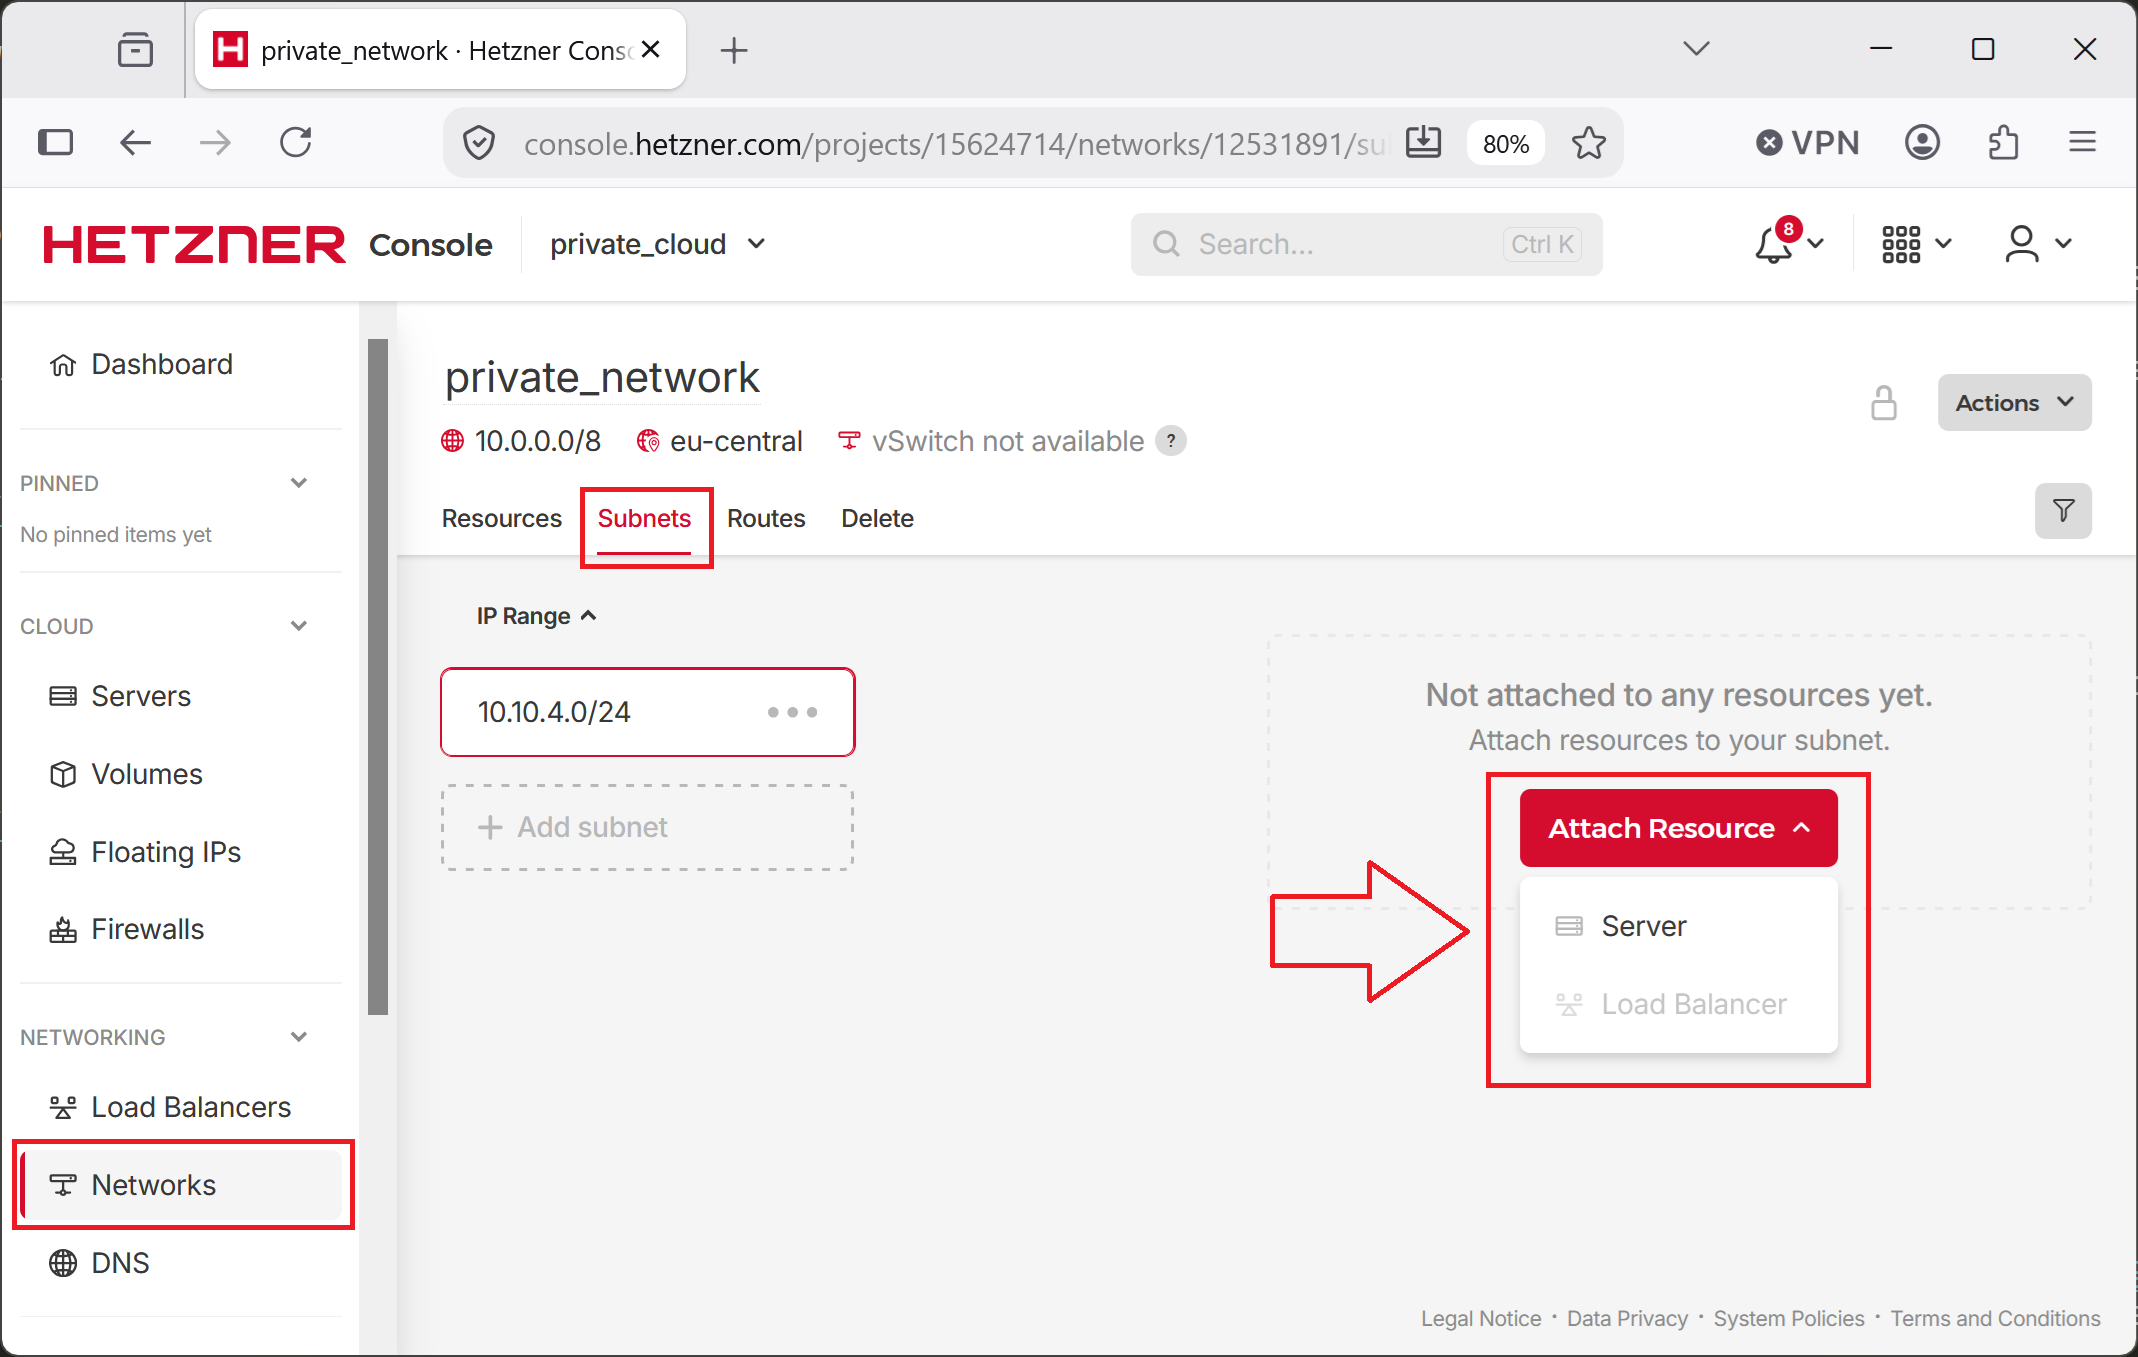The width and height of the screenshot is (2138, 1357).
Task: Open the Legal Notice footer link
Action: point(1481,1319)
